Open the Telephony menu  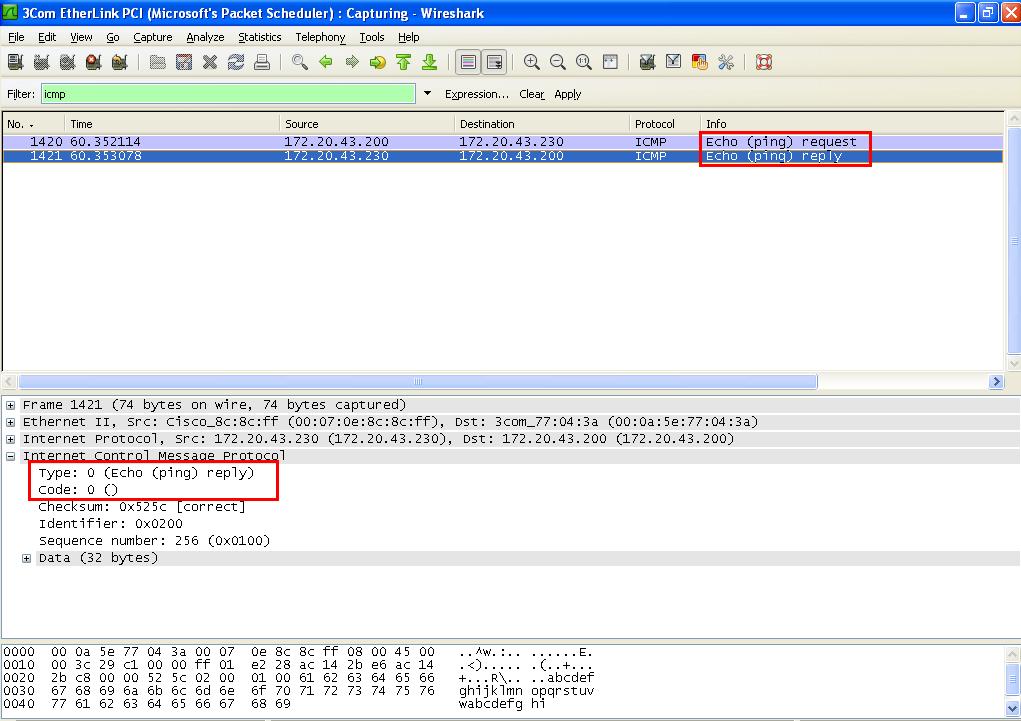pos(320,37)
